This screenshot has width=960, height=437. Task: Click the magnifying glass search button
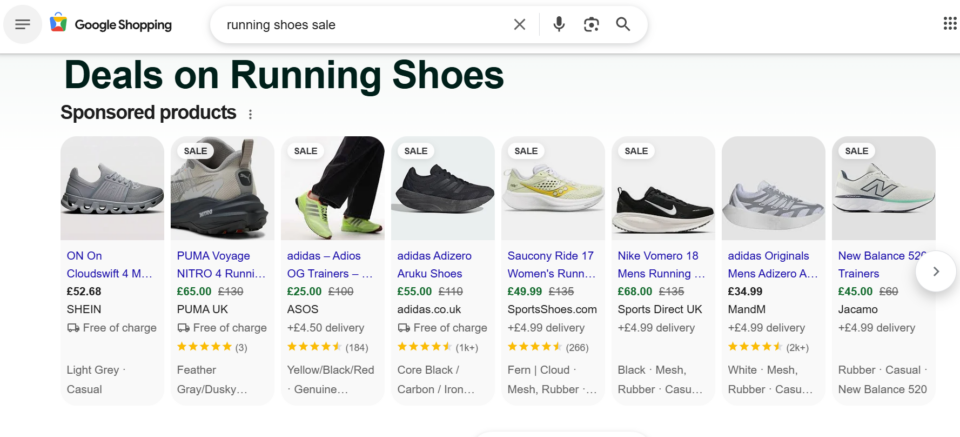[x=623, y=24]
